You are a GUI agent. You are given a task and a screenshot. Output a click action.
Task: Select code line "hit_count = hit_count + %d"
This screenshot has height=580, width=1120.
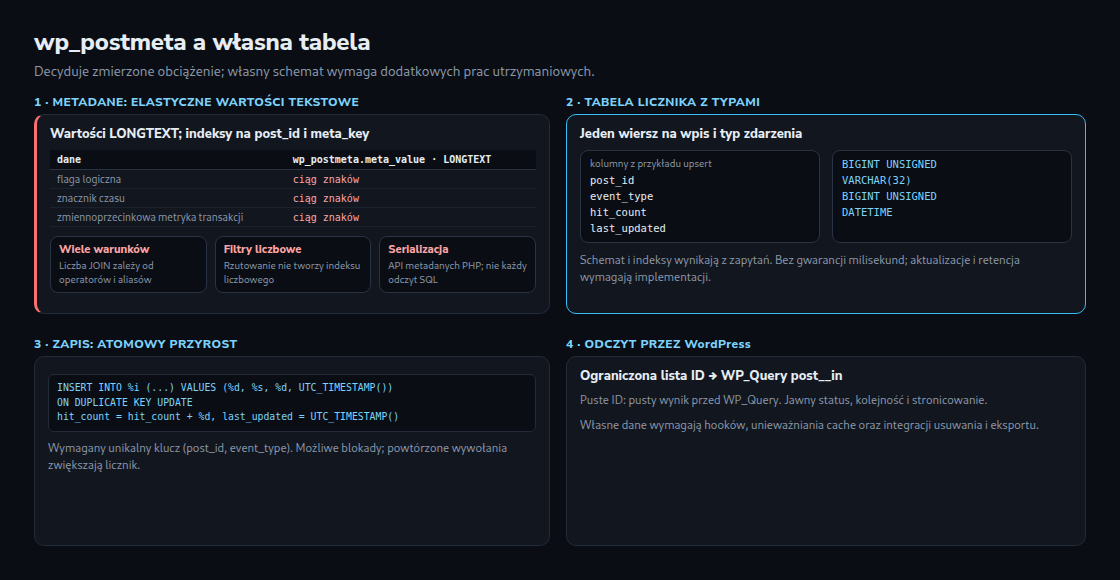click(x=228, y=416)
